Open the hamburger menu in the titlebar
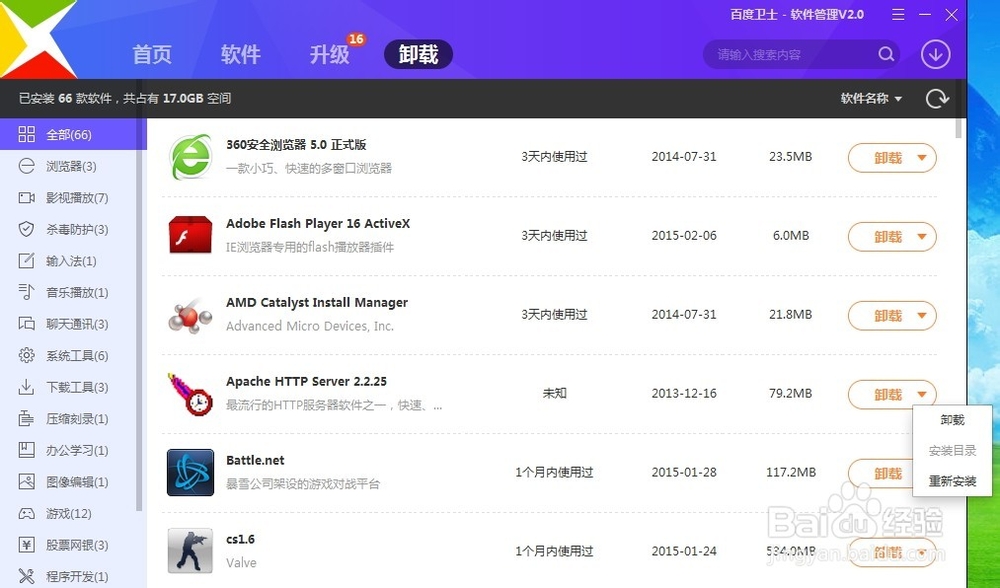The width and height of the screenshot is (1000, 588). coord(897,15)
